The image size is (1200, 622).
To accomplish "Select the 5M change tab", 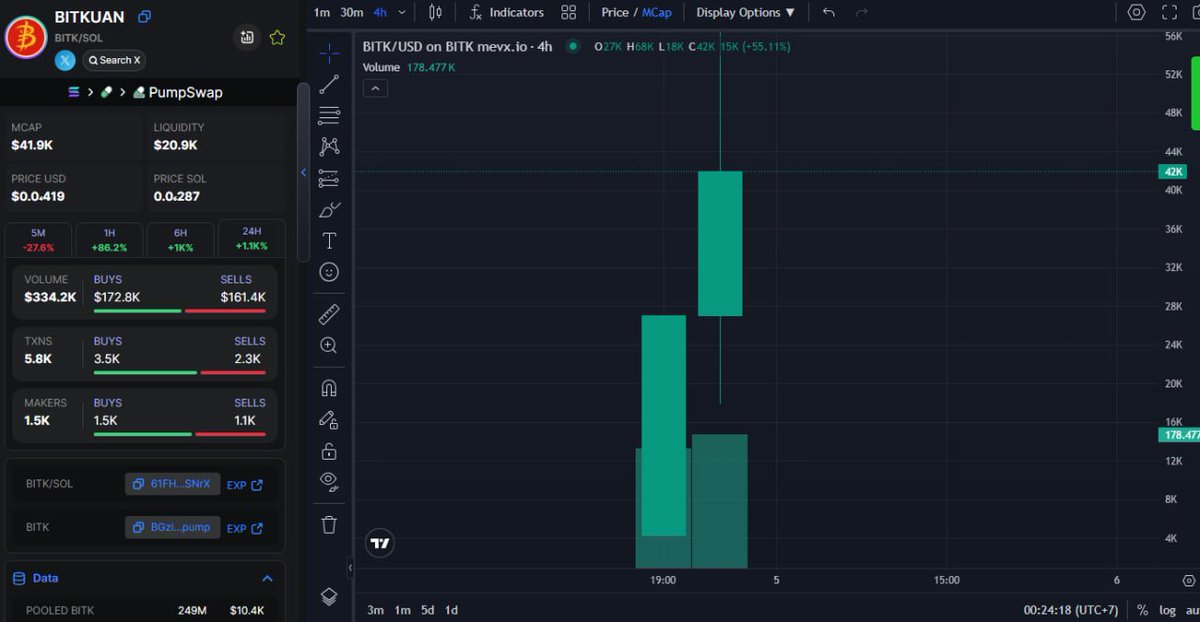I will (38, 239).
